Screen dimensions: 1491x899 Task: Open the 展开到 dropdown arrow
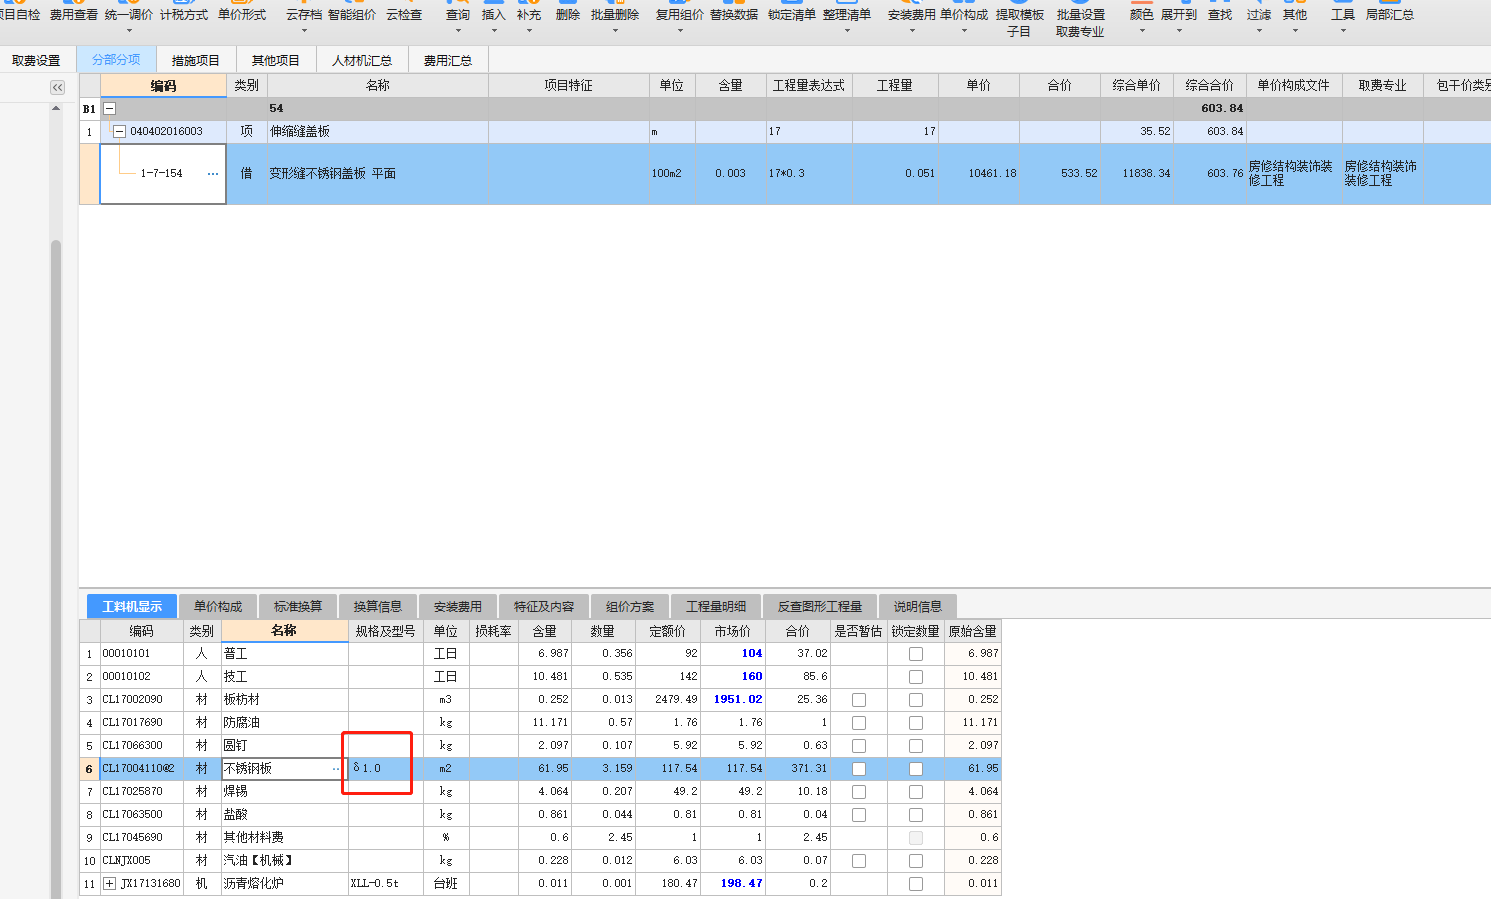(x=1179, y=31)
